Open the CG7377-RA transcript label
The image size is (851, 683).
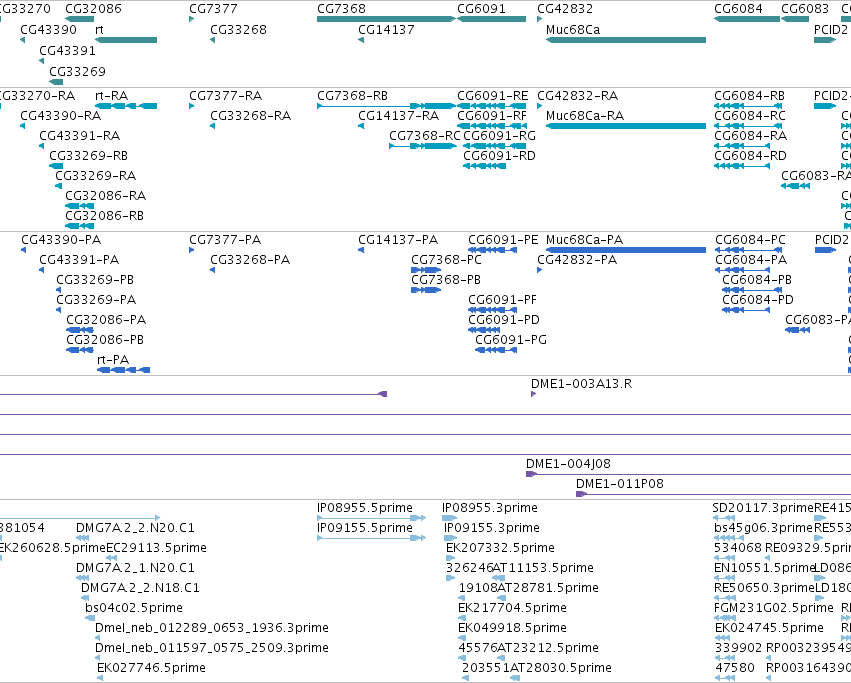226,96
